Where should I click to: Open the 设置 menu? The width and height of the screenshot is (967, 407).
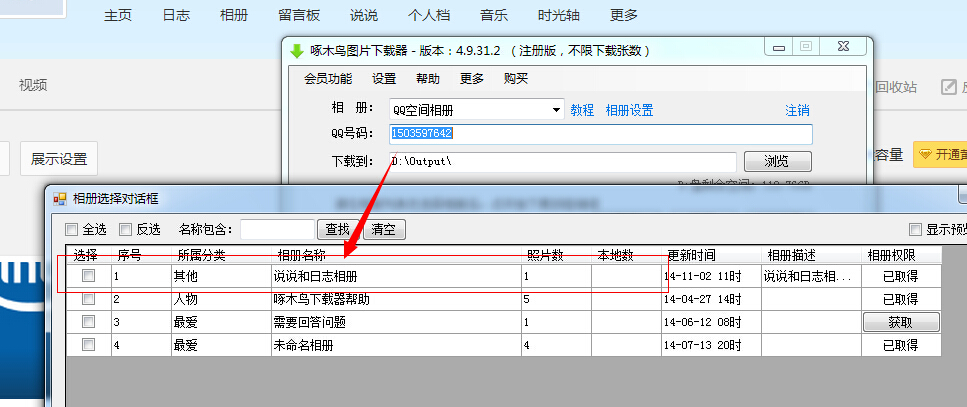pyautogui.click(x=384, y=79)
